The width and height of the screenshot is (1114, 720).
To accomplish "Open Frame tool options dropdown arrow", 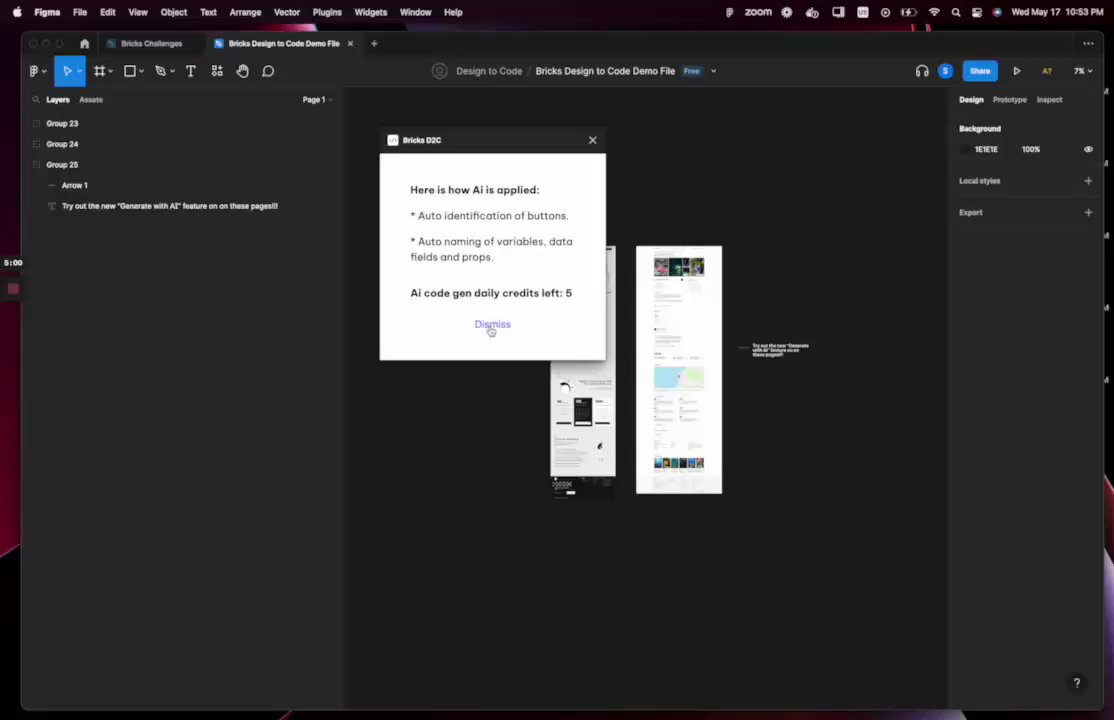I will tap(111, 71).
